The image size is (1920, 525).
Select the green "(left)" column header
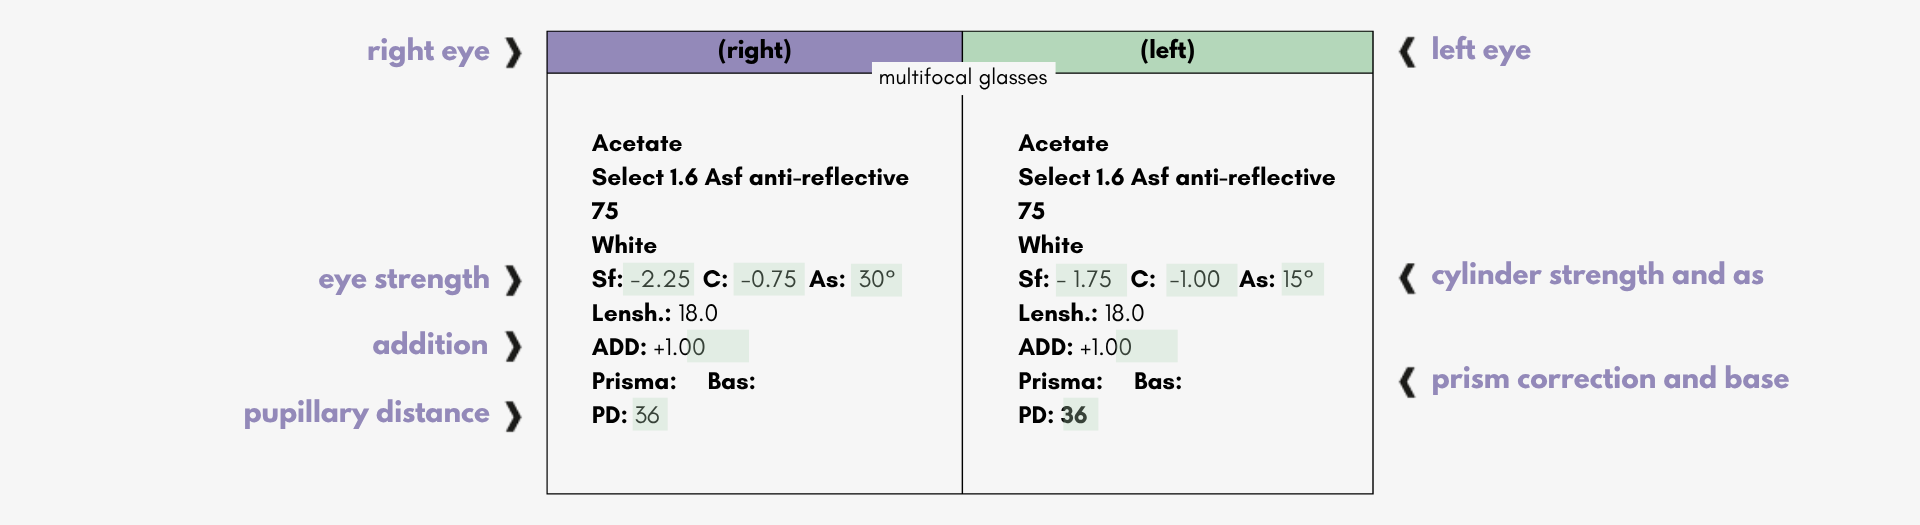[x=1167, y=51]
